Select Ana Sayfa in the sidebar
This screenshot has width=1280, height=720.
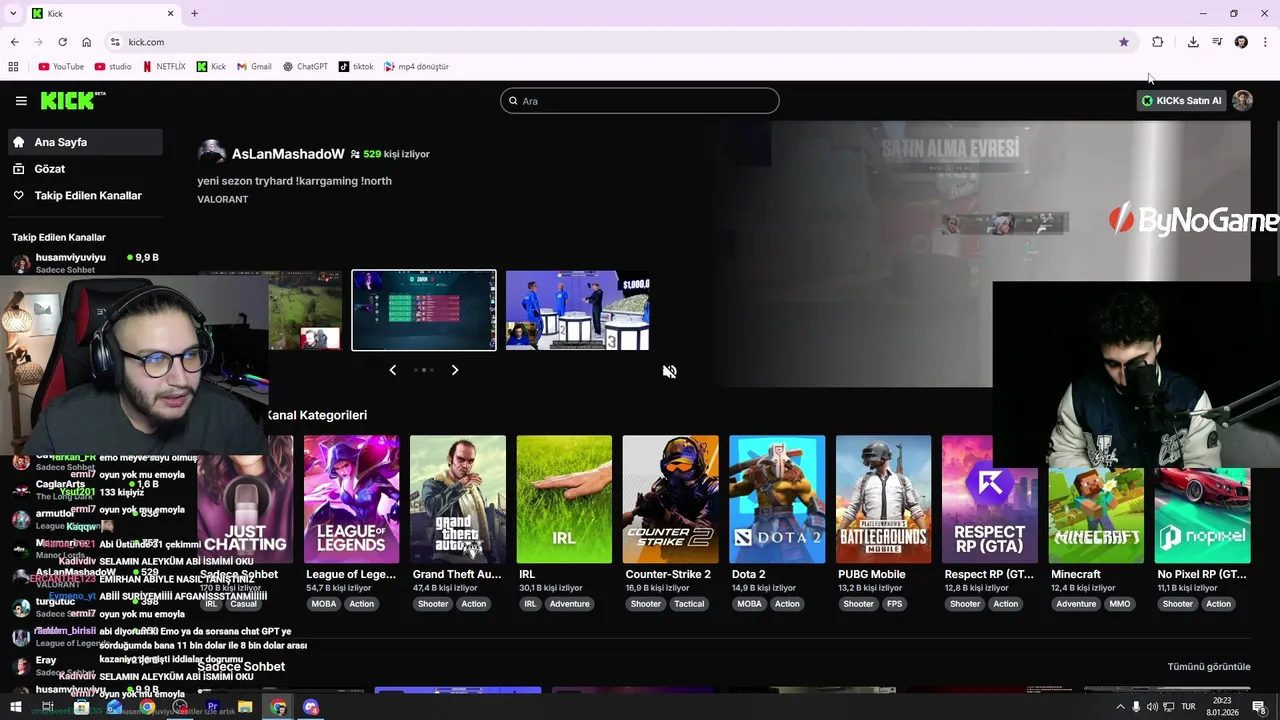pyautogui.click(x=86, y=142)
